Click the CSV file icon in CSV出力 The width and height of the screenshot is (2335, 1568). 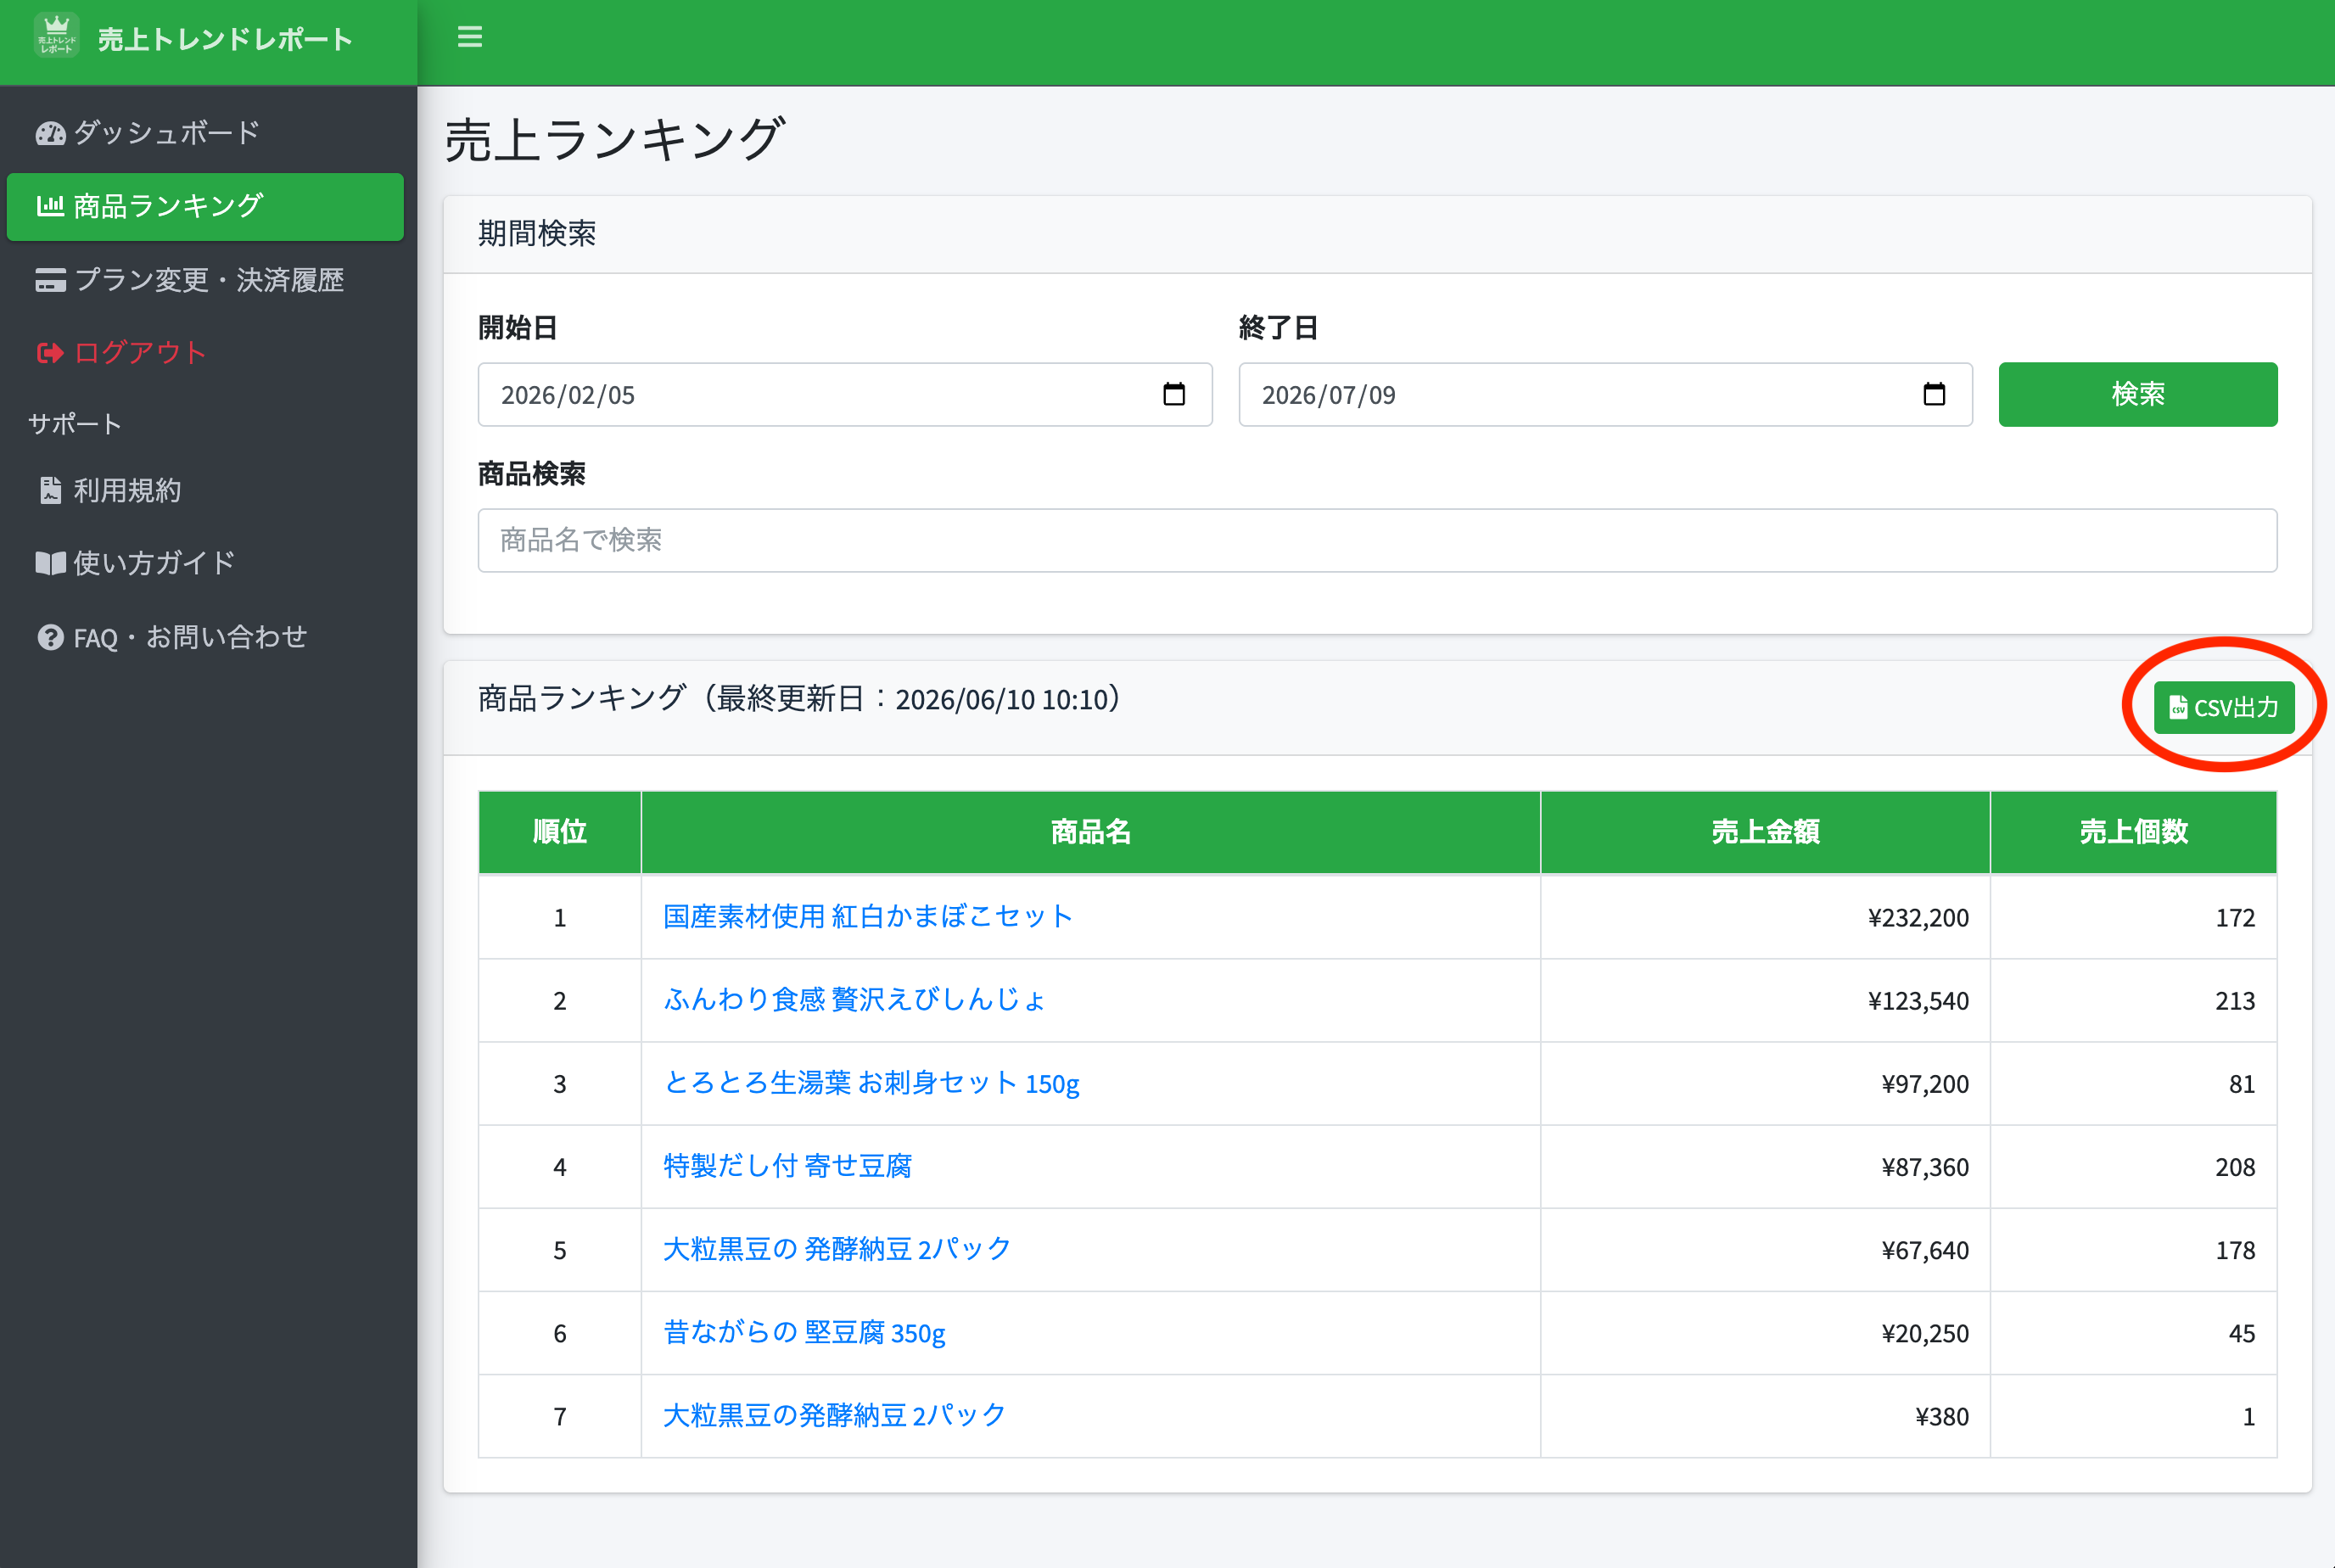[x=2177, y=707]
